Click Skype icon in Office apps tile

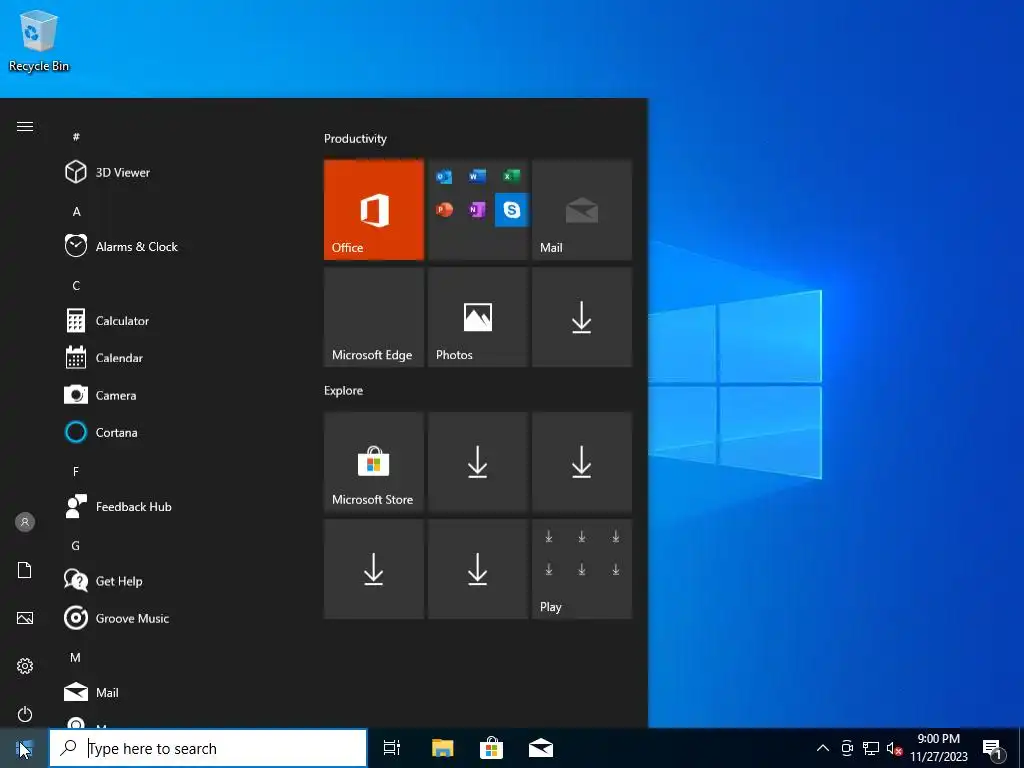tap(512, 210)
